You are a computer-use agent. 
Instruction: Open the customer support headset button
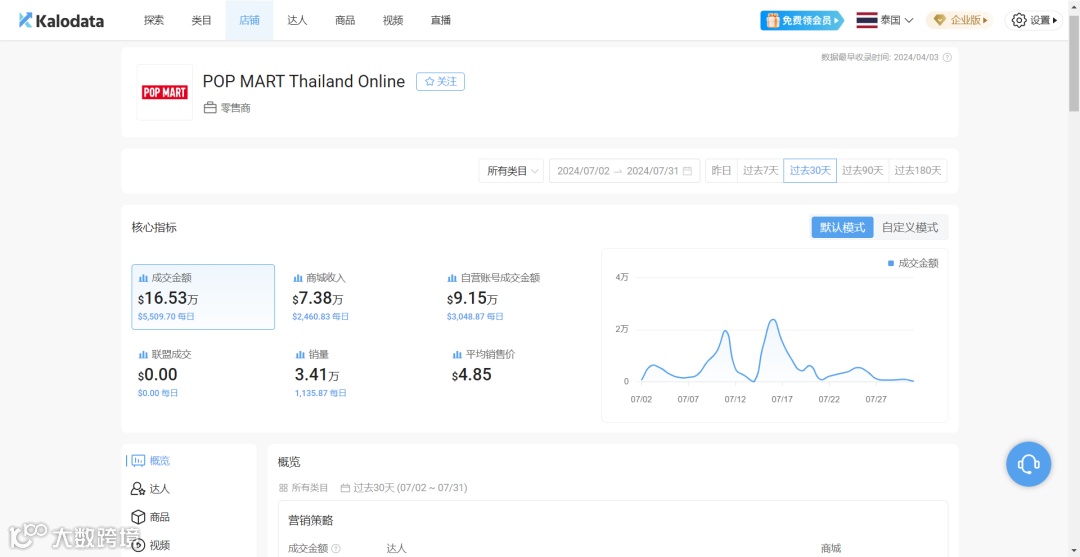coord(1028,464)
